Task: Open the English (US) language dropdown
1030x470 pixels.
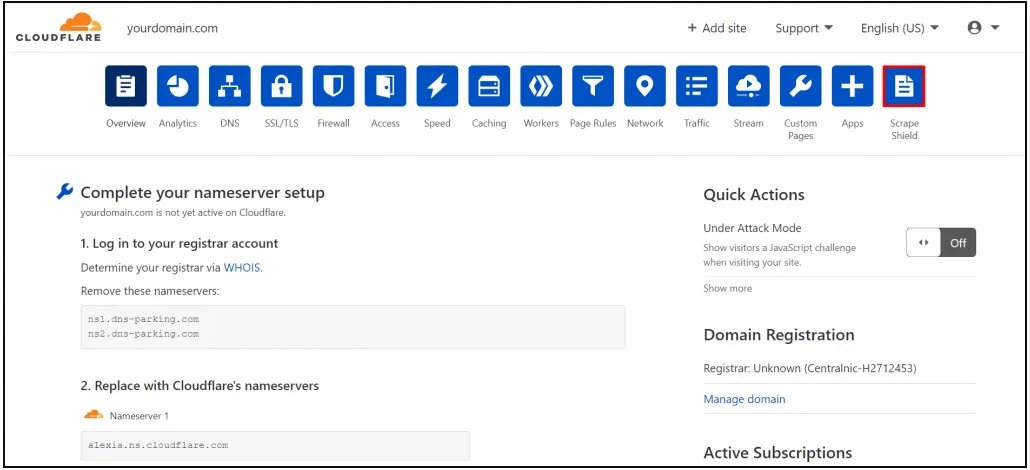Action: 899,28
